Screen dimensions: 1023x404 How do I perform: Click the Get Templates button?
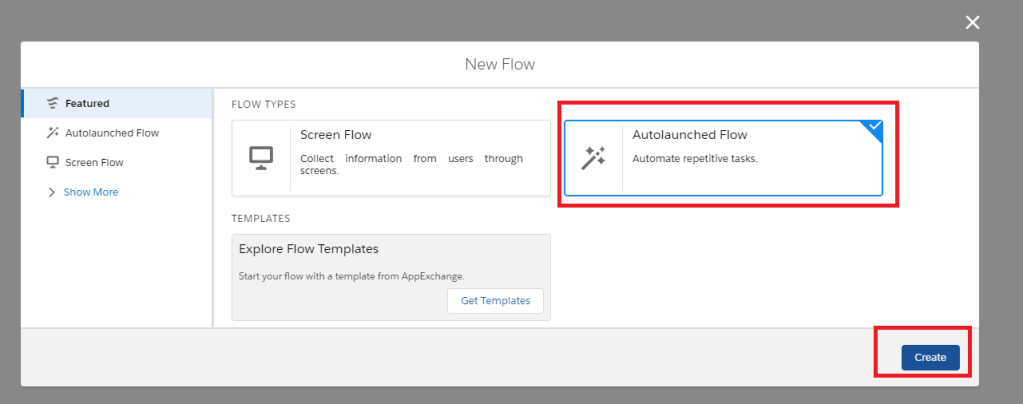point(495,300)
